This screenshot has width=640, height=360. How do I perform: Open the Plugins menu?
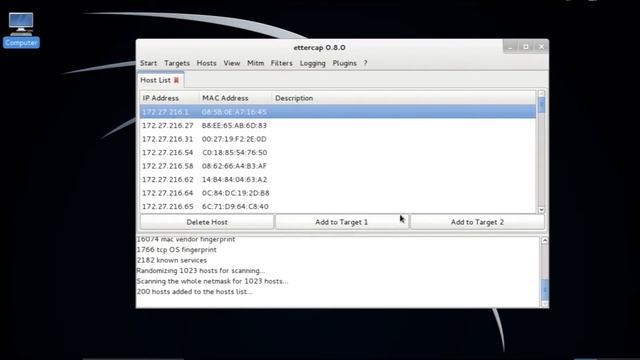[344, 63]
